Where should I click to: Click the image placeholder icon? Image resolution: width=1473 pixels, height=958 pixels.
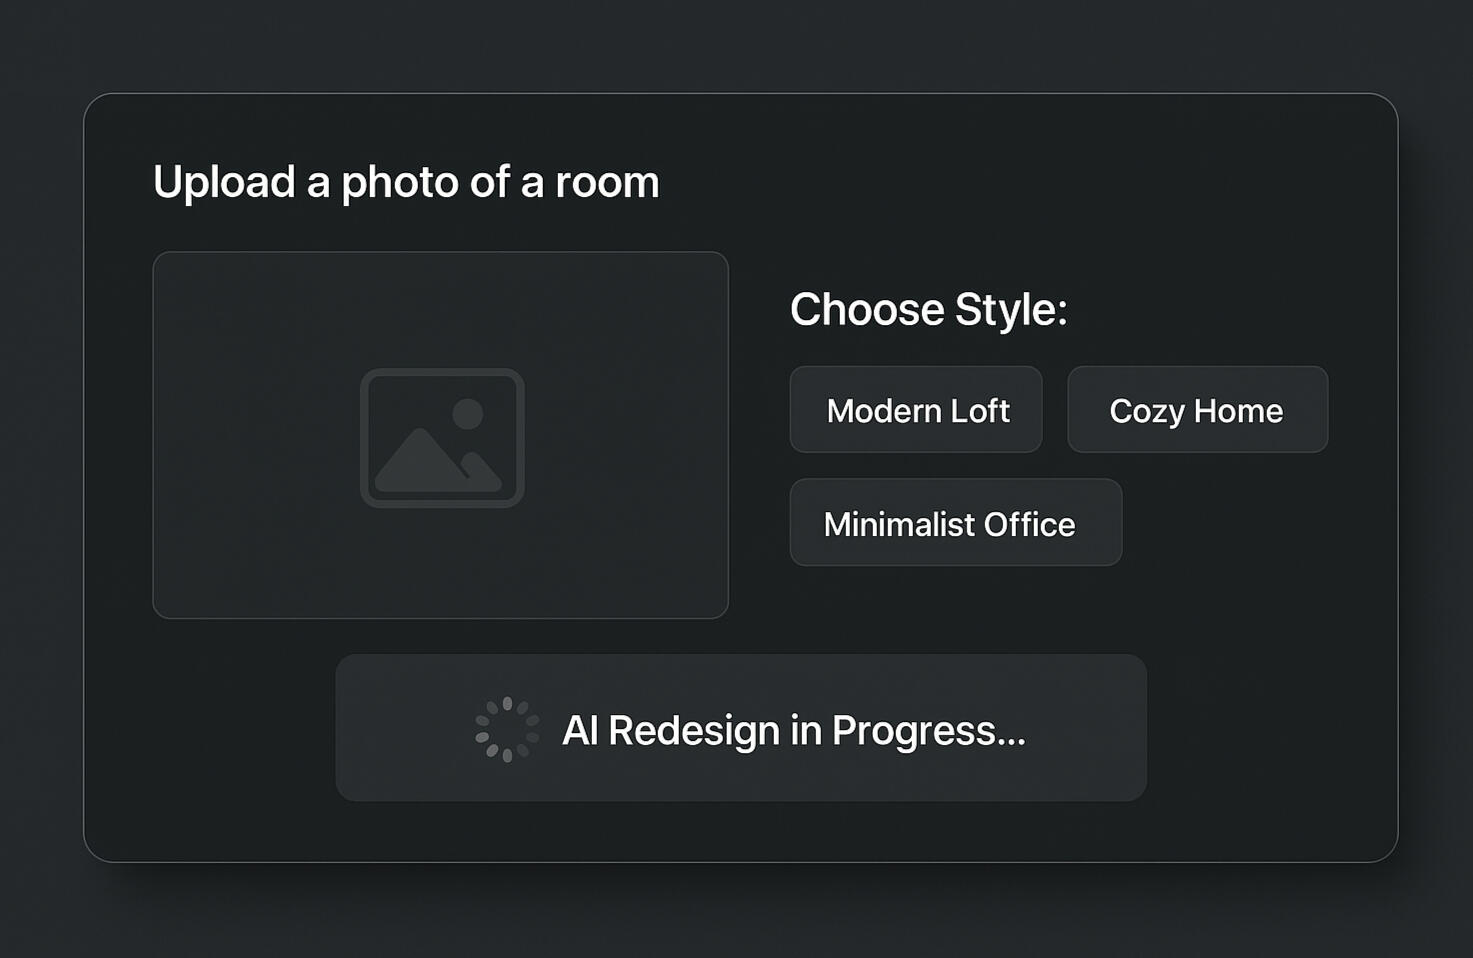442,438
